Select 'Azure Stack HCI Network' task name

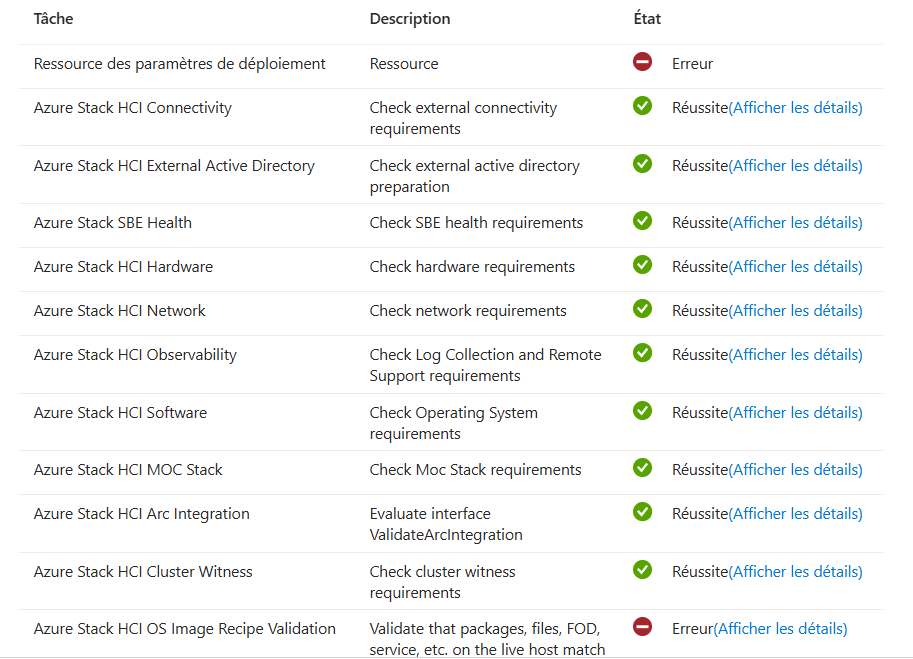(x=119, y=311)
